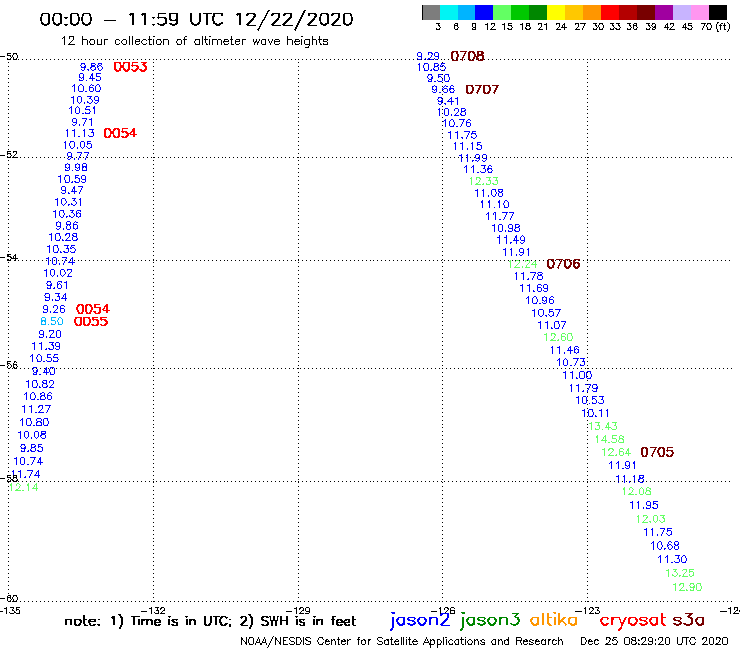Click timestamp Dec 25 08:29:20 UTC 2020

[654, 642]
